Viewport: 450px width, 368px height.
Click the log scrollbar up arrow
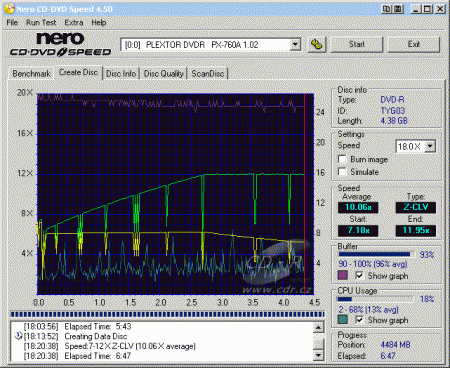pos(318,327)
